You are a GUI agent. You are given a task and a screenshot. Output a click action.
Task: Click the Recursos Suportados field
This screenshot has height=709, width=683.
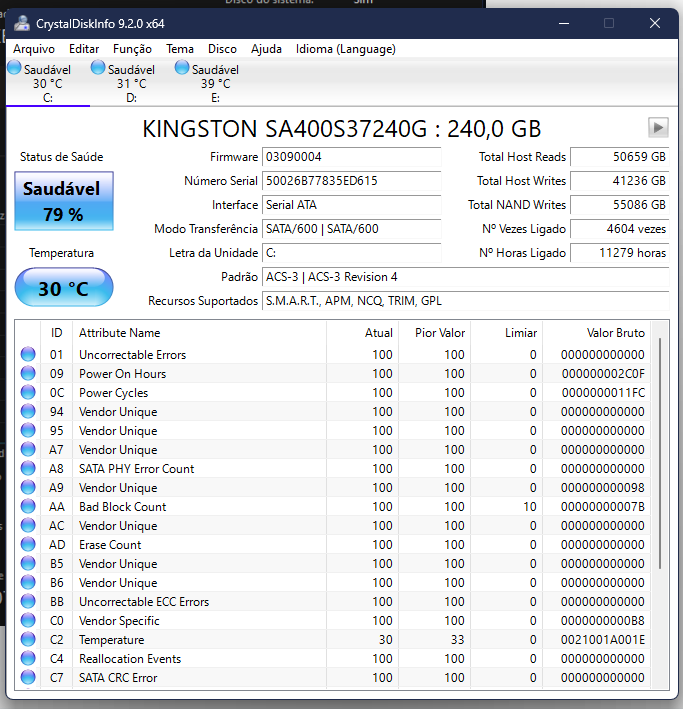pyautogui.click(x=465, y=301)
